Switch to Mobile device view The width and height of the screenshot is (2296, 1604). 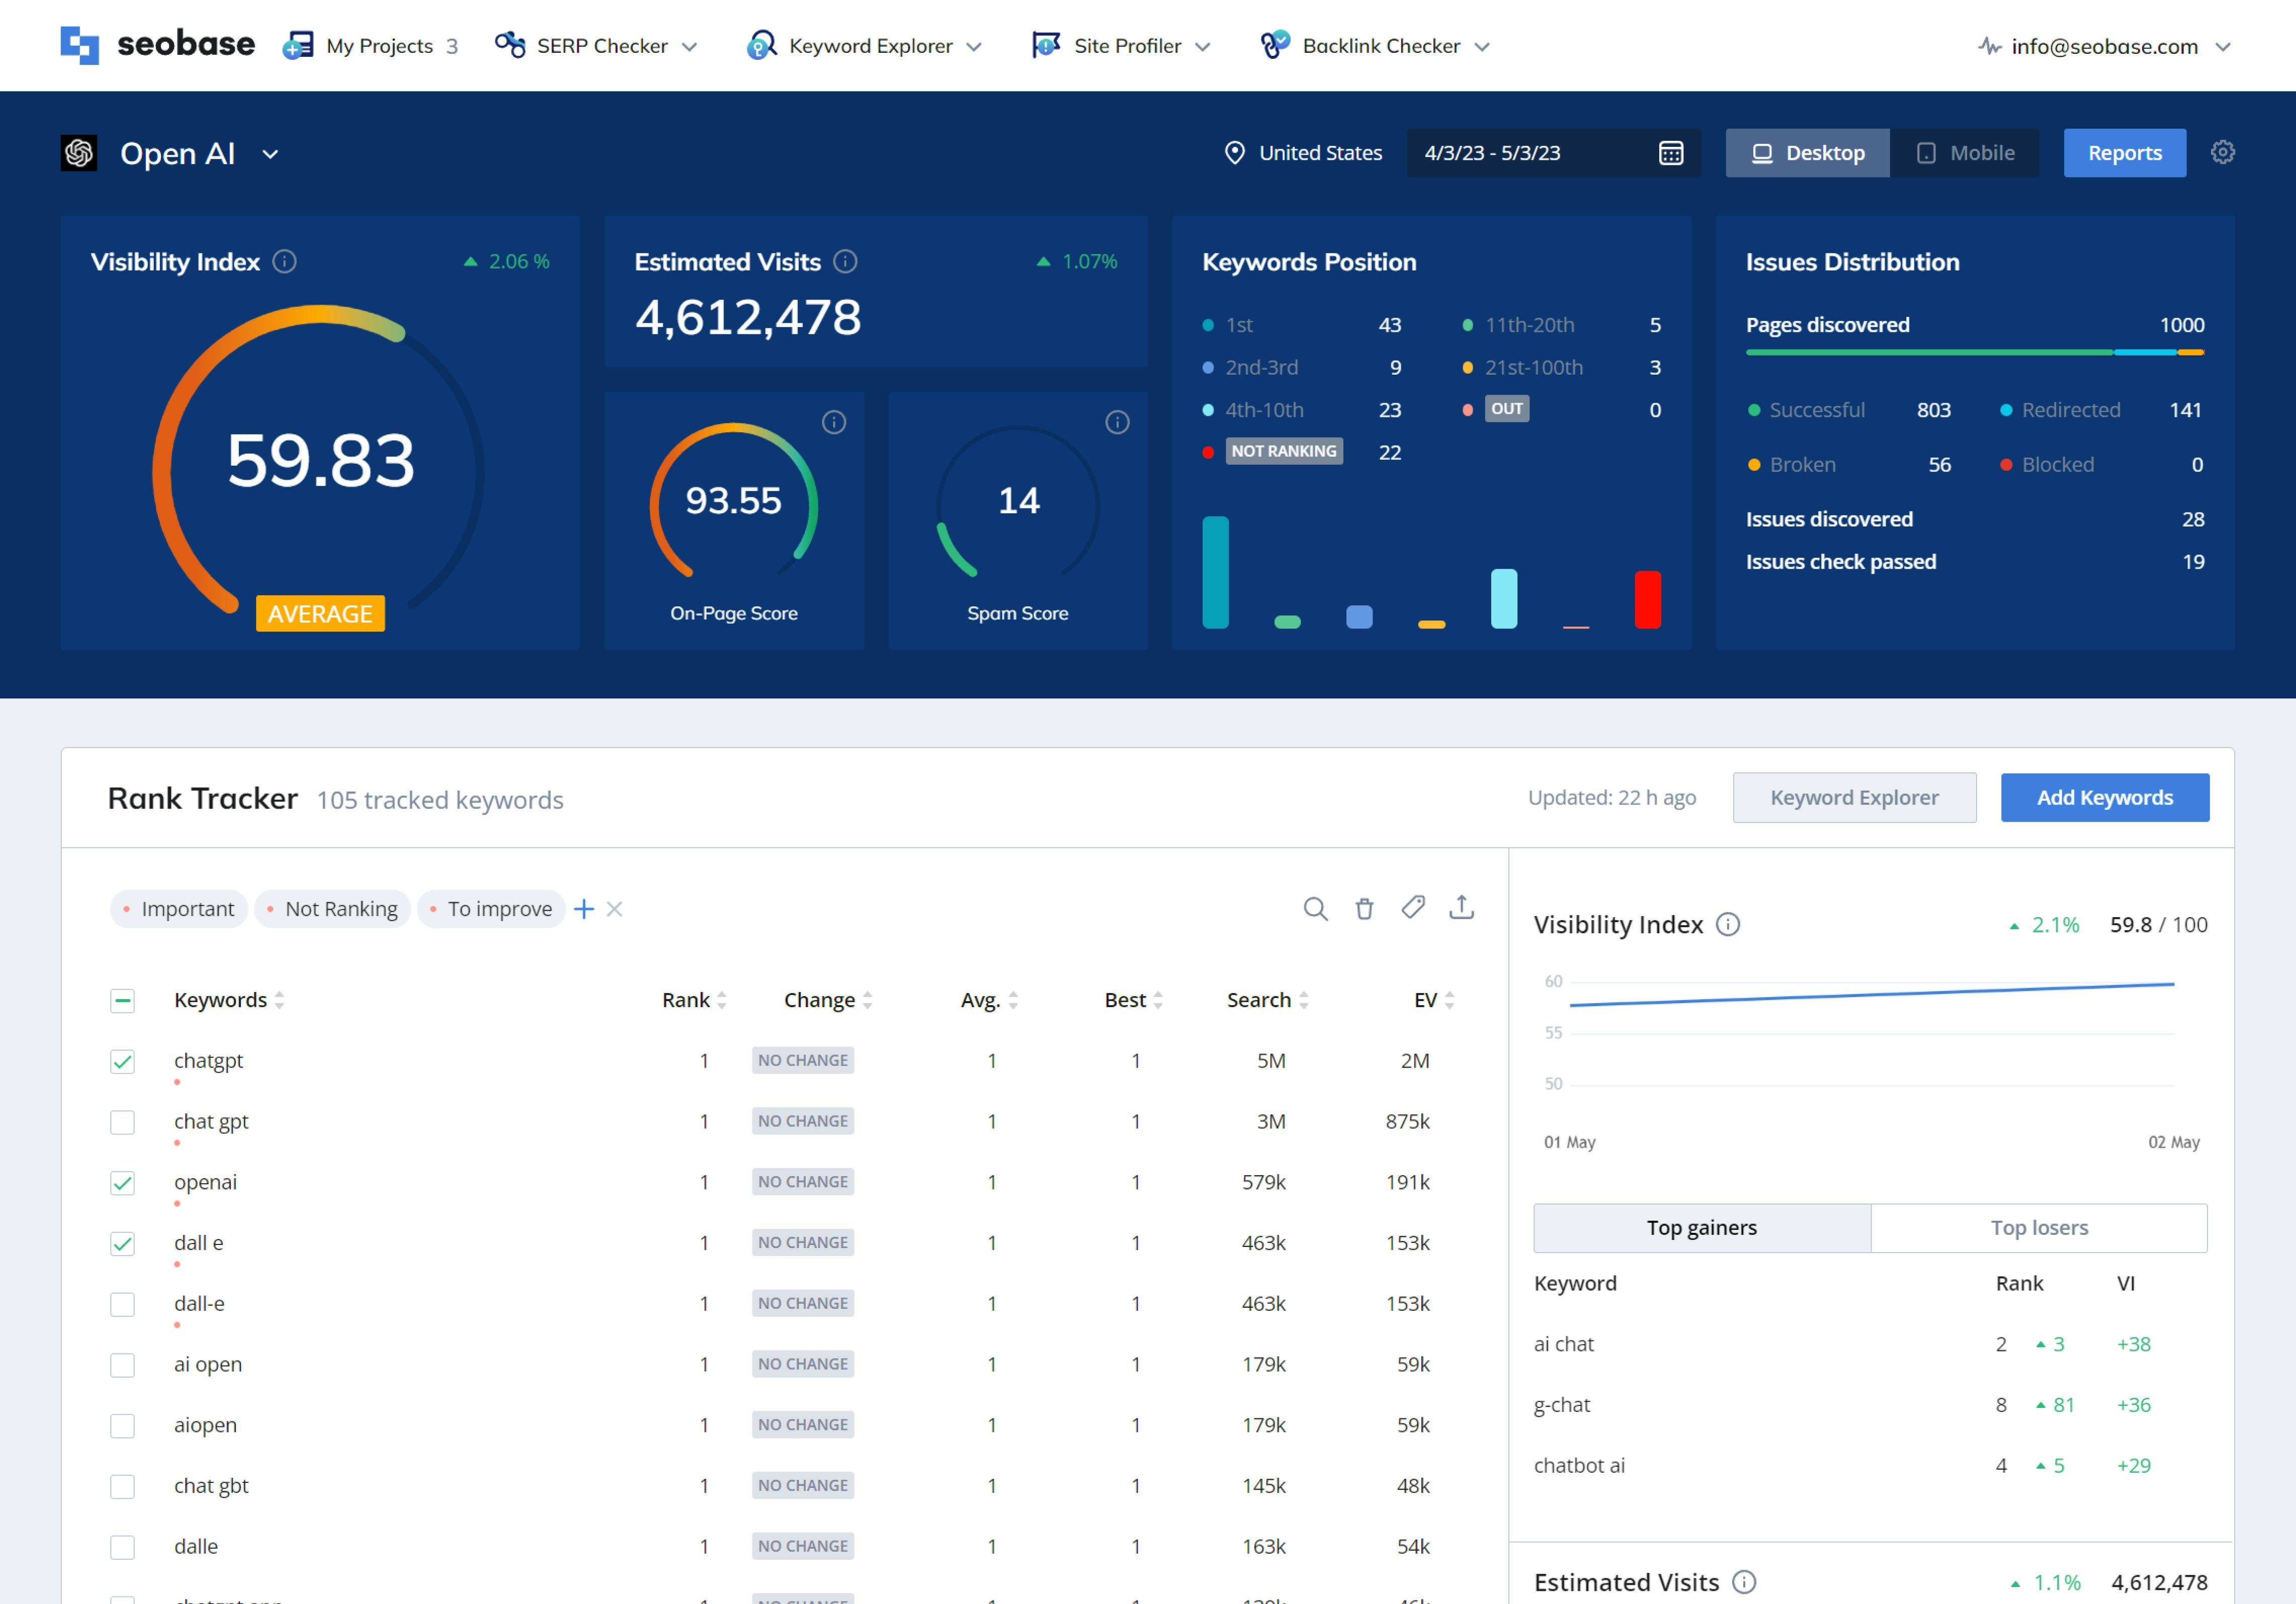click(1965, 153)
